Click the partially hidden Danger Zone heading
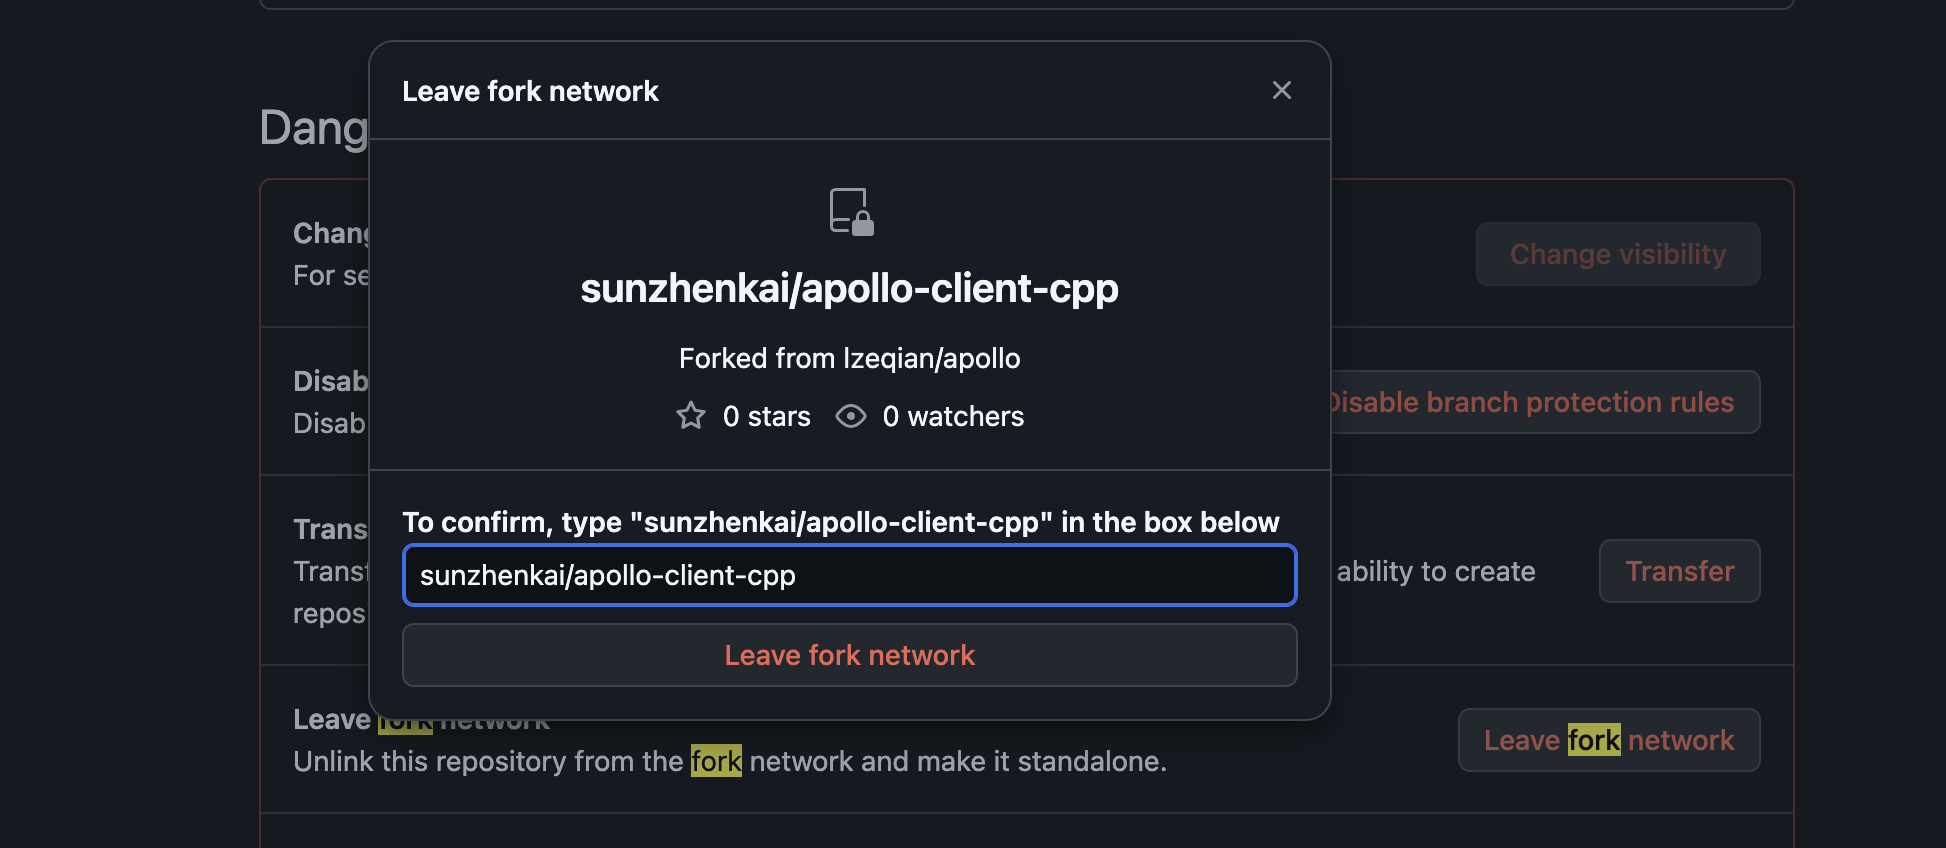 [314, 128]
